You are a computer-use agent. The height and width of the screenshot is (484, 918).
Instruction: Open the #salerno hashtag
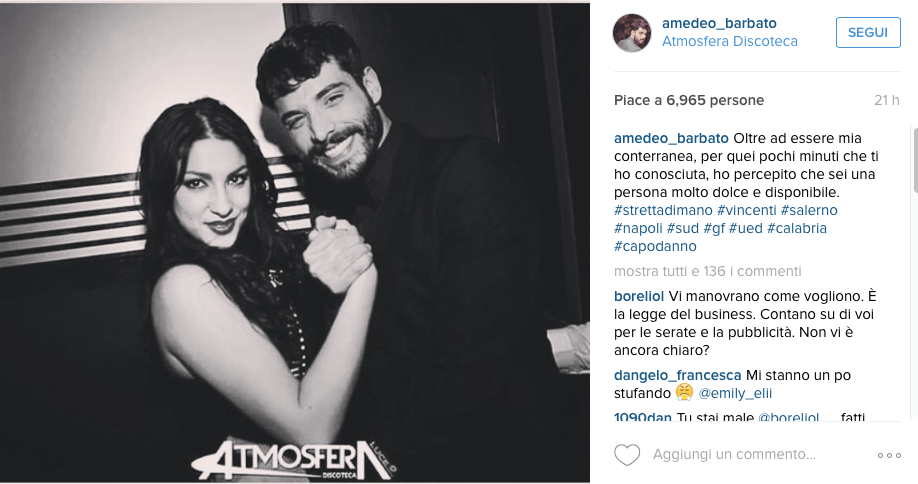click(809, 210)
